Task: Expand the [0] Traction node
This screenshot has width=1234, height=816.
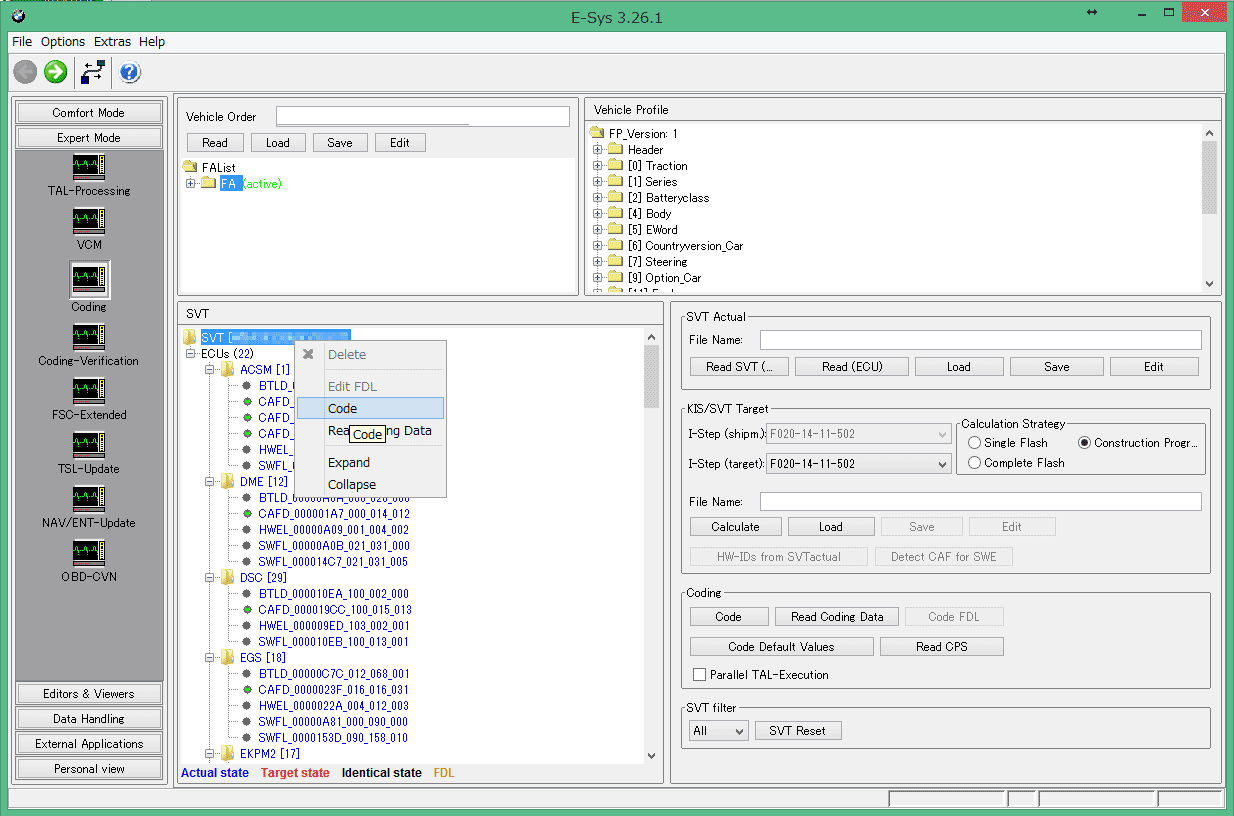Action: 598,166
